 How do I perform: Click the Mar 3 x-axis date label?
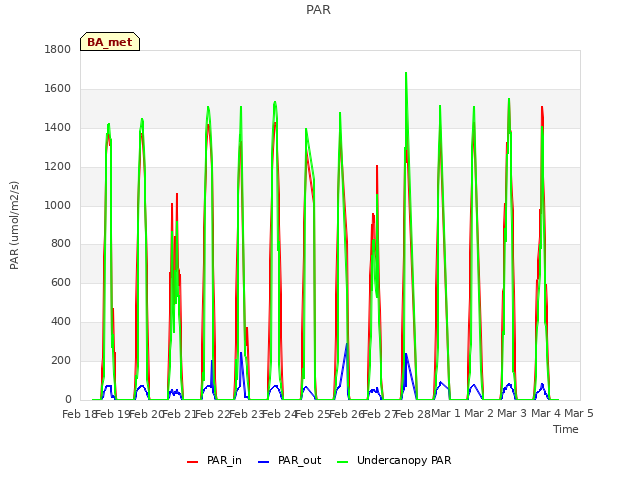point(512,413)
